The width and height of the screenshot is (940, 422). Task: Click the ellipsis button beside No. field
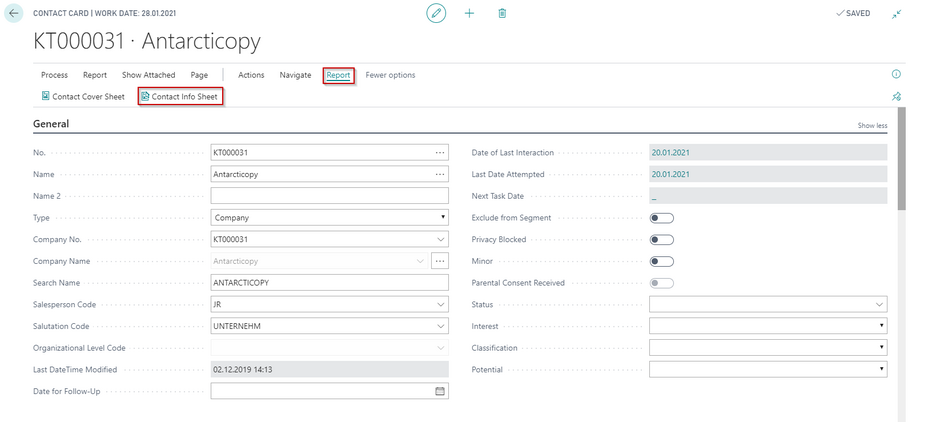click(439, 153)
